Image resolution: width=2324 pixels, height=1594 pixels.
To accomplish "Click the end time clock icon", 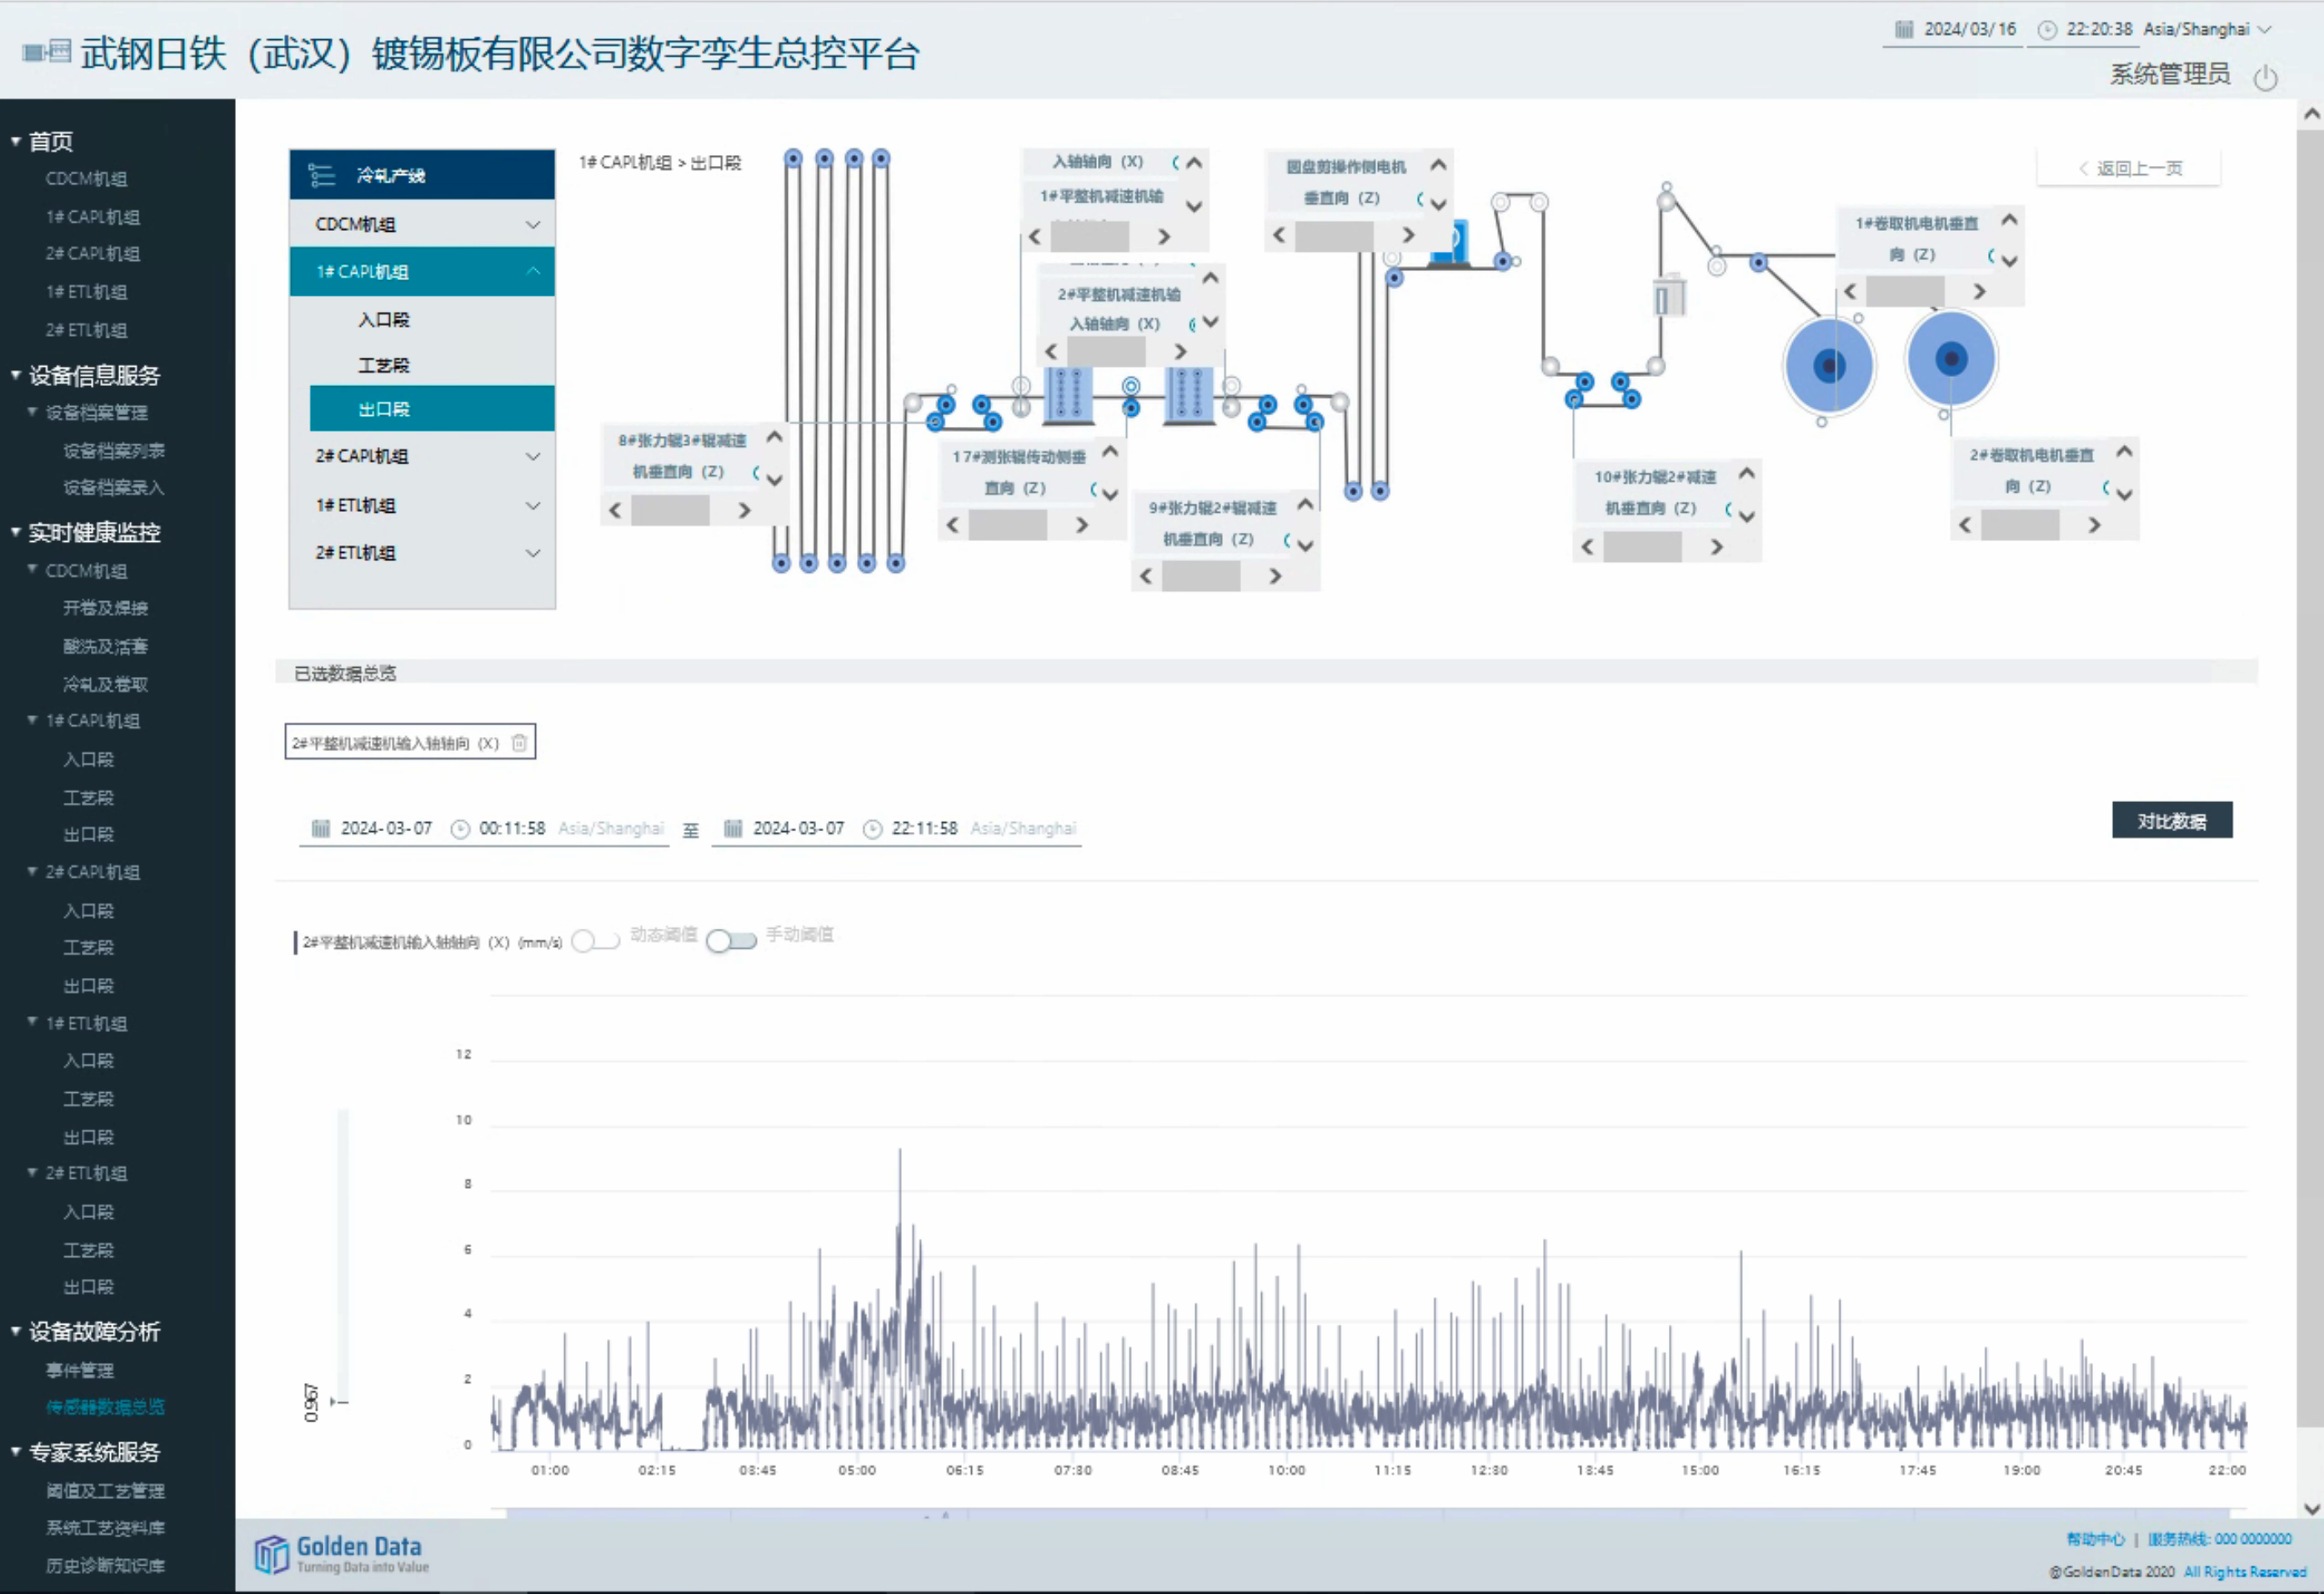I will pyautogui.click(x=872, y=828).
